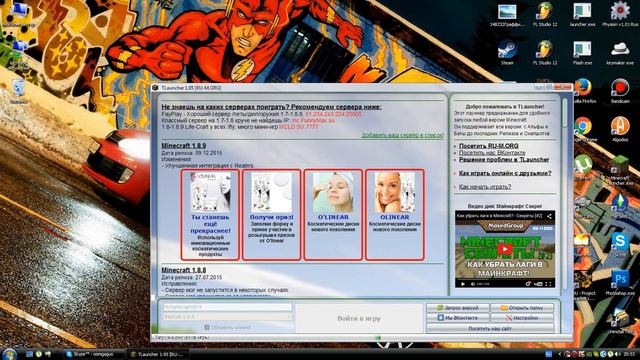The width and height of the screenshot is (640, 360).
Task: Click OLINEAR ad with smiling woman
Action: pyautogui.click(x=395, y=214)
